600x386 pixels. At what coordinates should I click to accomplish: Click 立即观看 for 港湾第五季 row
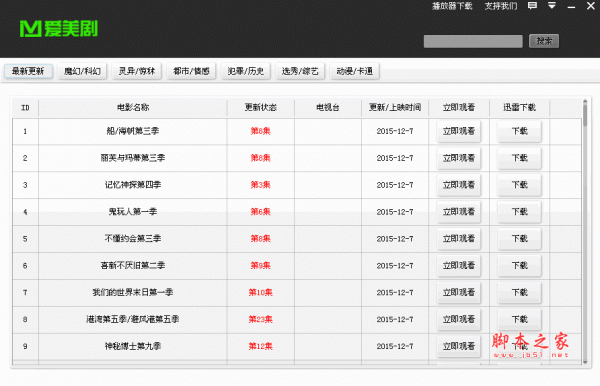point(459,319)
